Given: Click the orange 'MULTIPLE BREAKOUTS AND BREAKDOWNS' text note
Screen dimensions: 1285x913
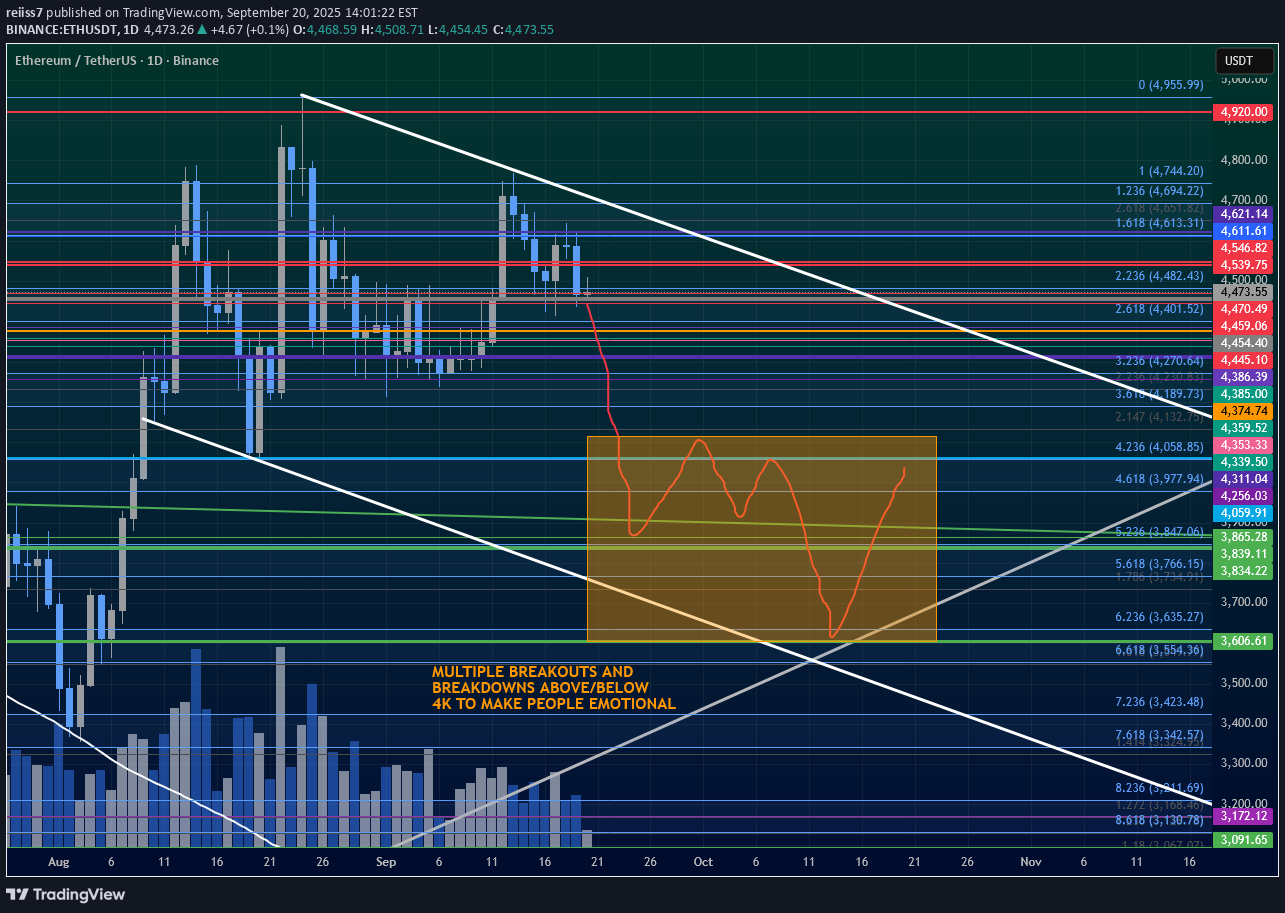Looking at the screenshot, I should tap(554, 688).
